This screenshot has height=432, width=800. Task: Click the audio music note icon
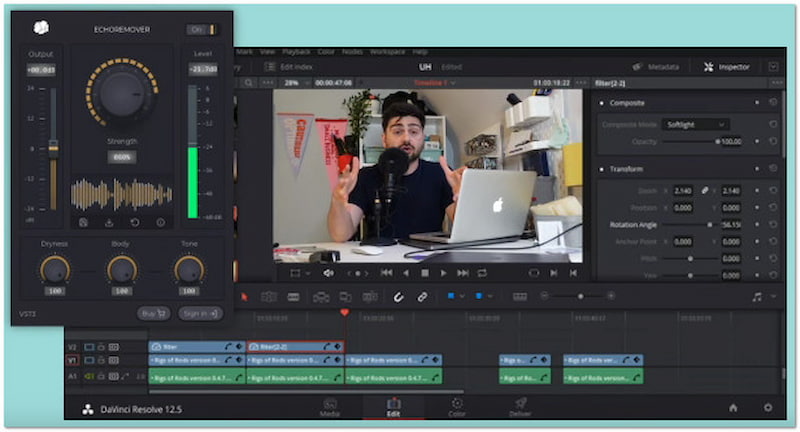coord(757,296)
